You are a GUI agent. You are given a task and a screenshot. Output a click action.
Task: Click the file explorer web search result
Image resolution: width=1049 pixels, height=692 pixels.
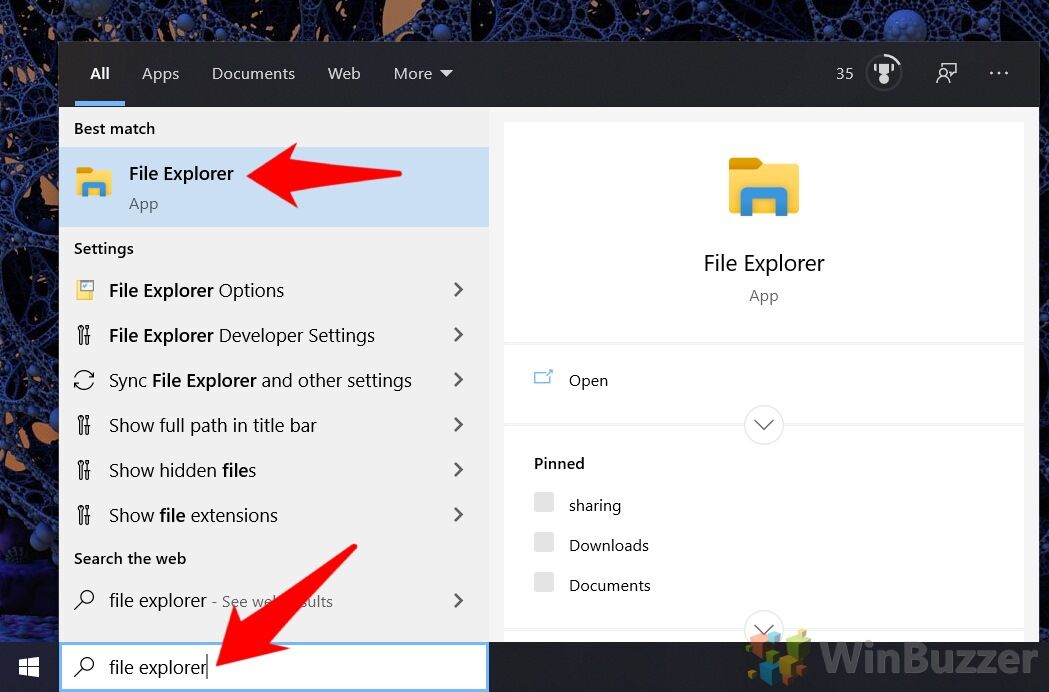tap(158, 600)
